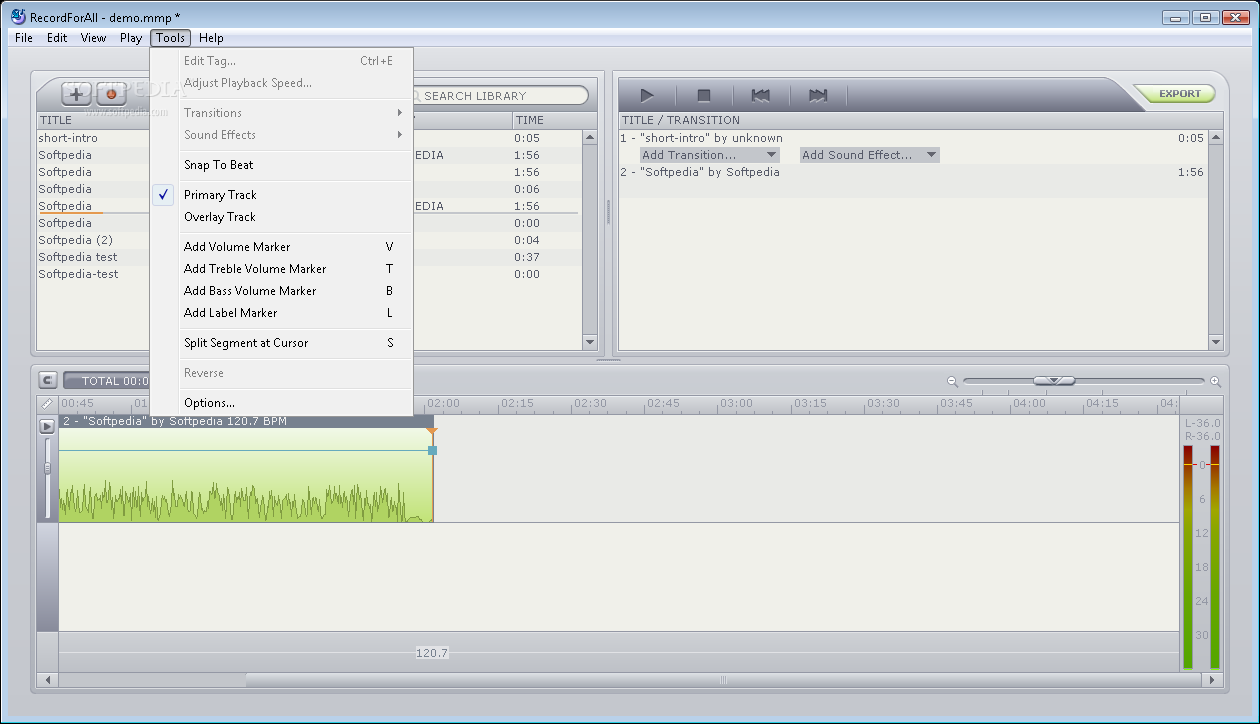1260x724 pixels.
Task: Select playlist item 1 "short-intro" by unknown
Action: [913, 138]
